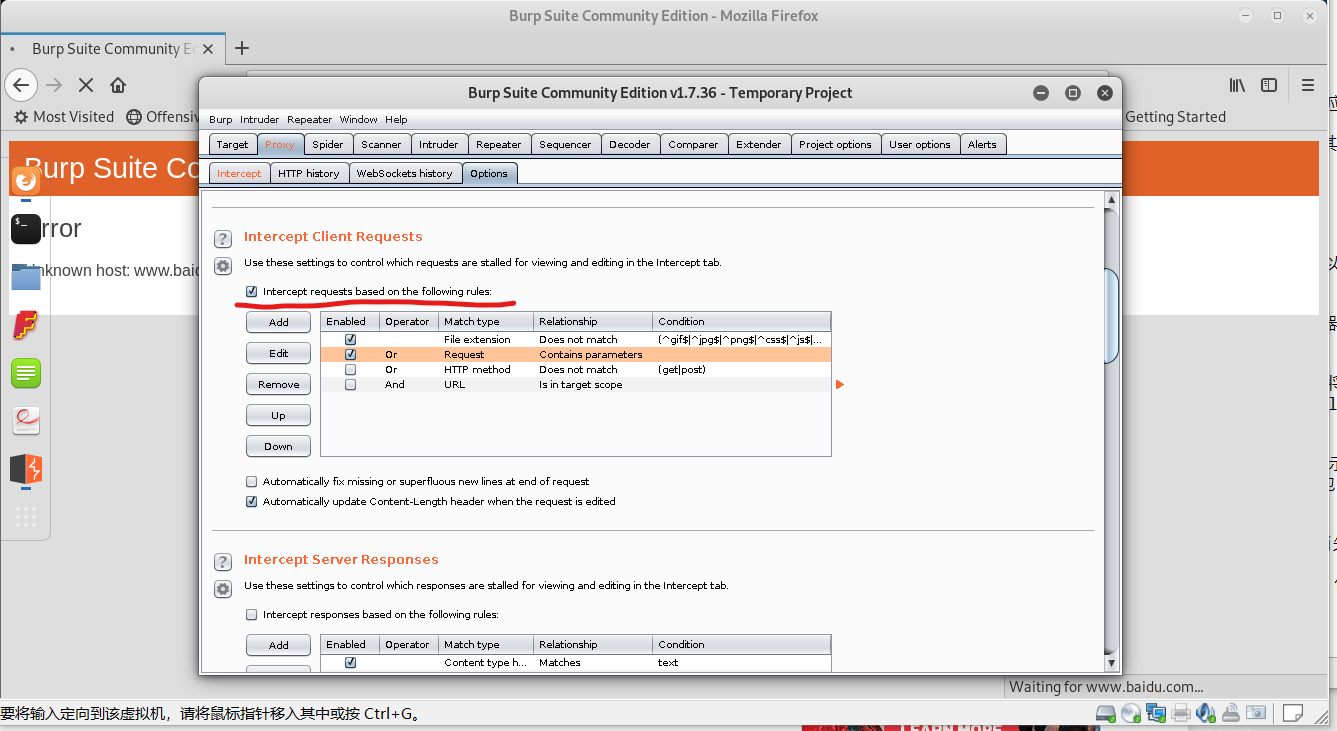Open the Burp menu
The height and width of the screenshot is (731, 1337).
click(220, 119)
